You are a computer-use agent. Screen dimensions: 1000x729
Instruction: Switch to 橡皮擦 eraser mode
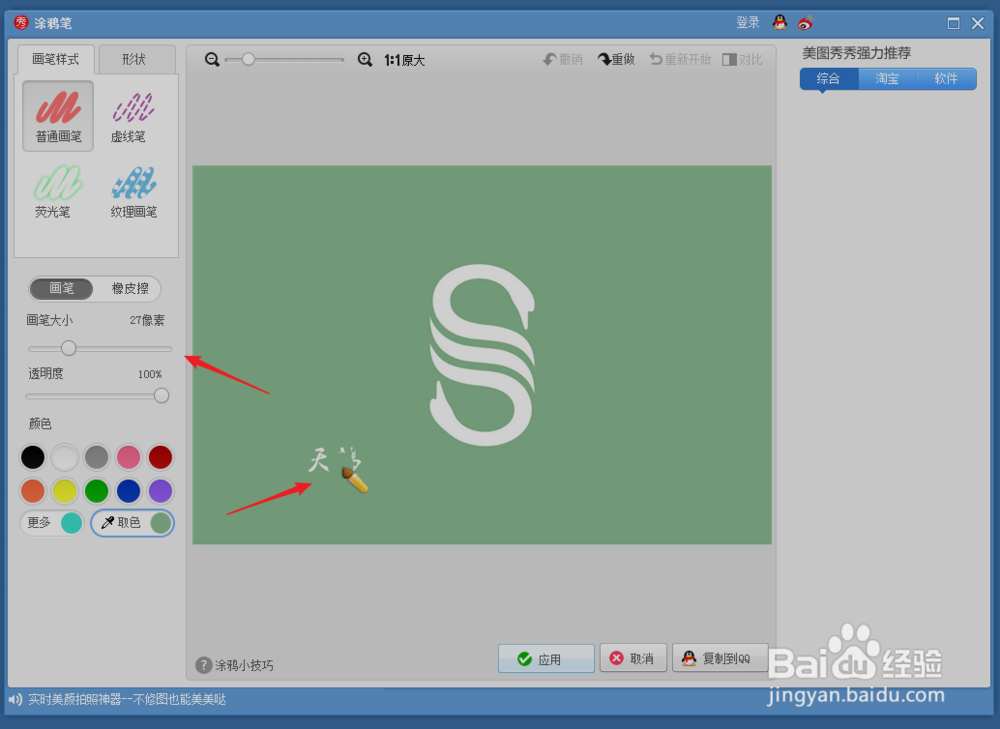130,288
